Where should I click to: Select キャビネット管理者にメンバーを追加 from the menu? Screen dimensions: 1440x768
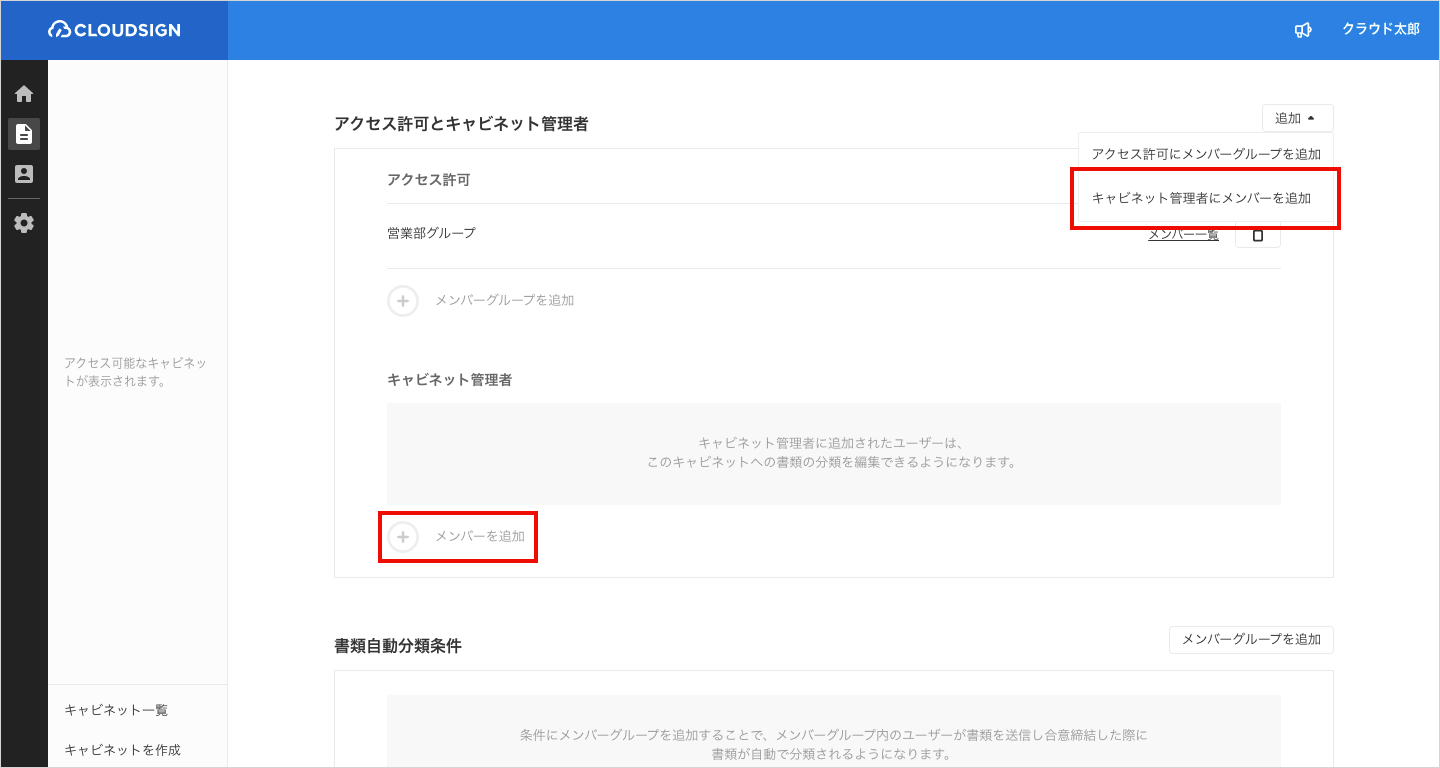pyautogui.click(x=1201, y=198)
